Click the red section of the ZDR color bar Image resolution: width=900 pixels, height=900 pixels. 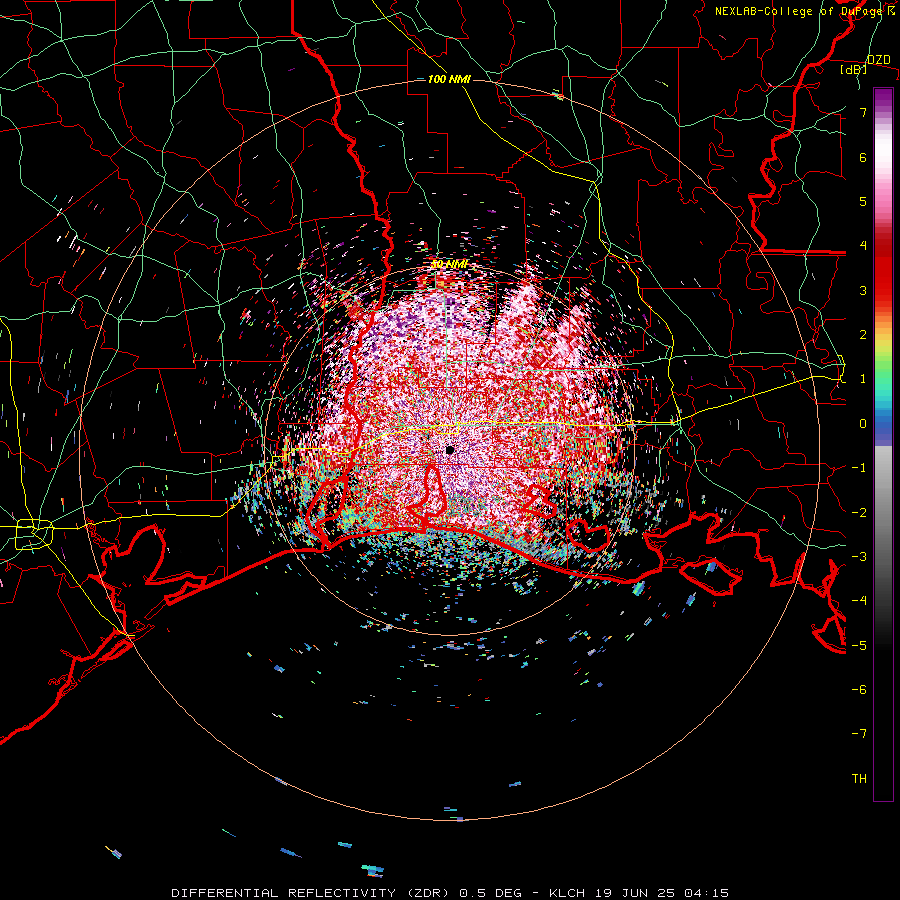click(883, 270)
